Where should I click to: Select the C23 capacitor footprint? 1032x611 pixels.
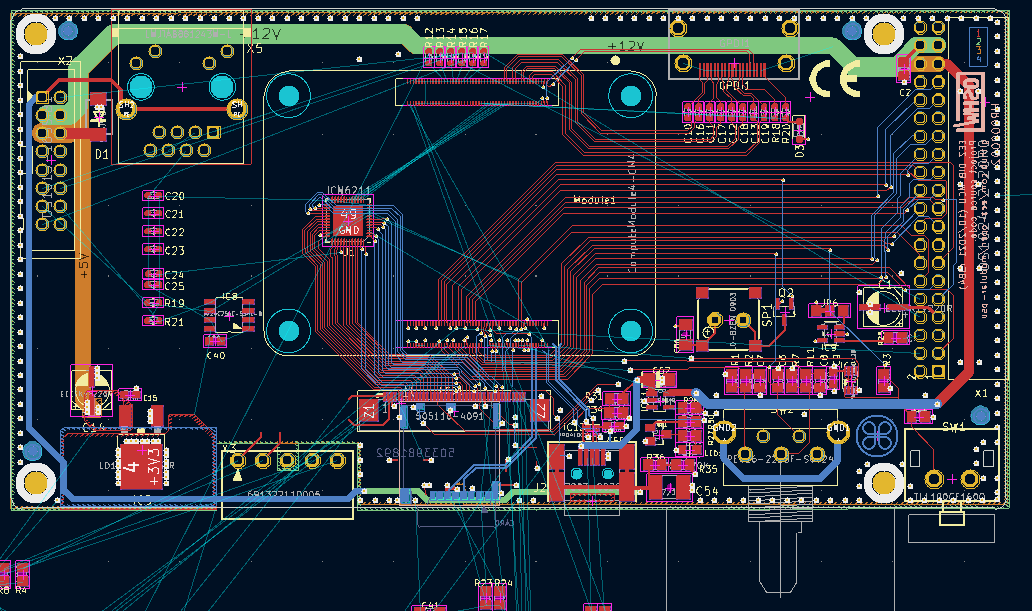152,249
